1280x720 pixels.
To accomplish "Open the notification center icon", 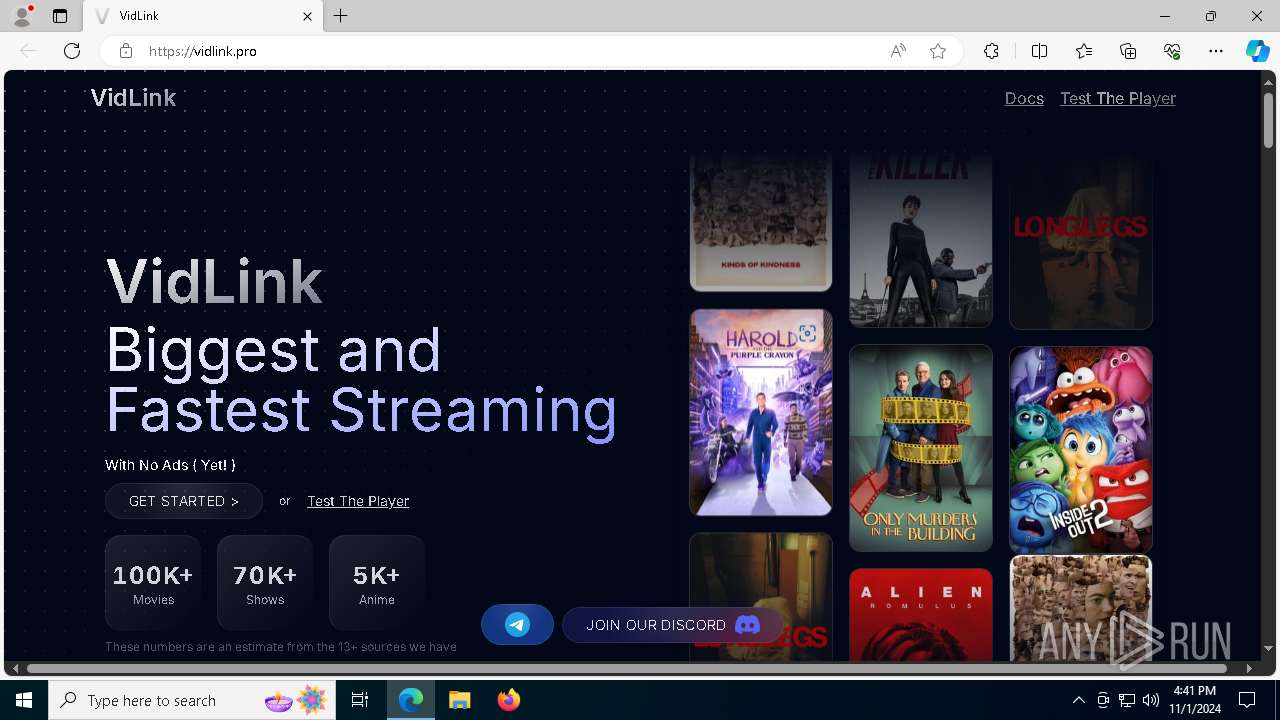I will (1247, 700).
